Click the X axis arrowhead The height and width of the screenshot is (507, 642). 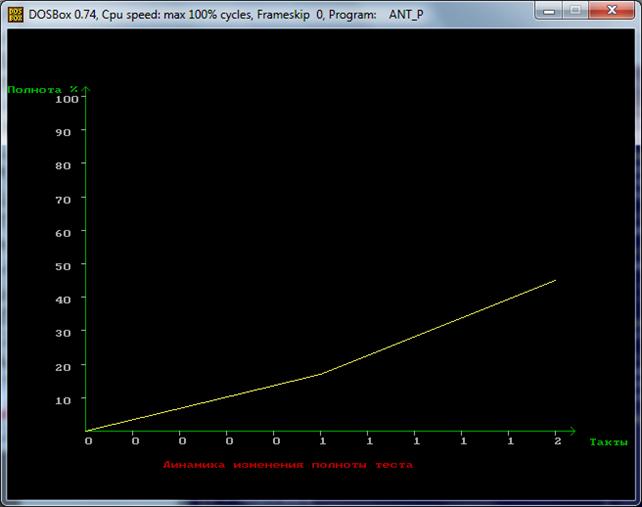tap(572, 431)
